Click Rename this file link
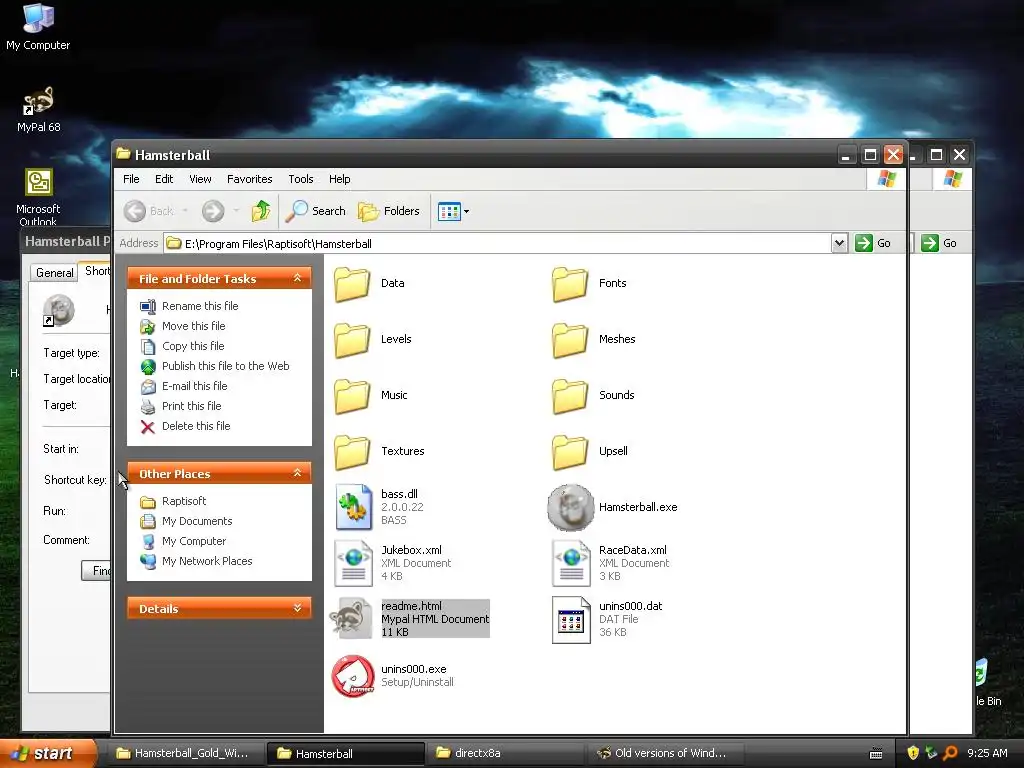The width and height of the screenshot is (1024, 768). pyautogui.click(x=200, y=306)
